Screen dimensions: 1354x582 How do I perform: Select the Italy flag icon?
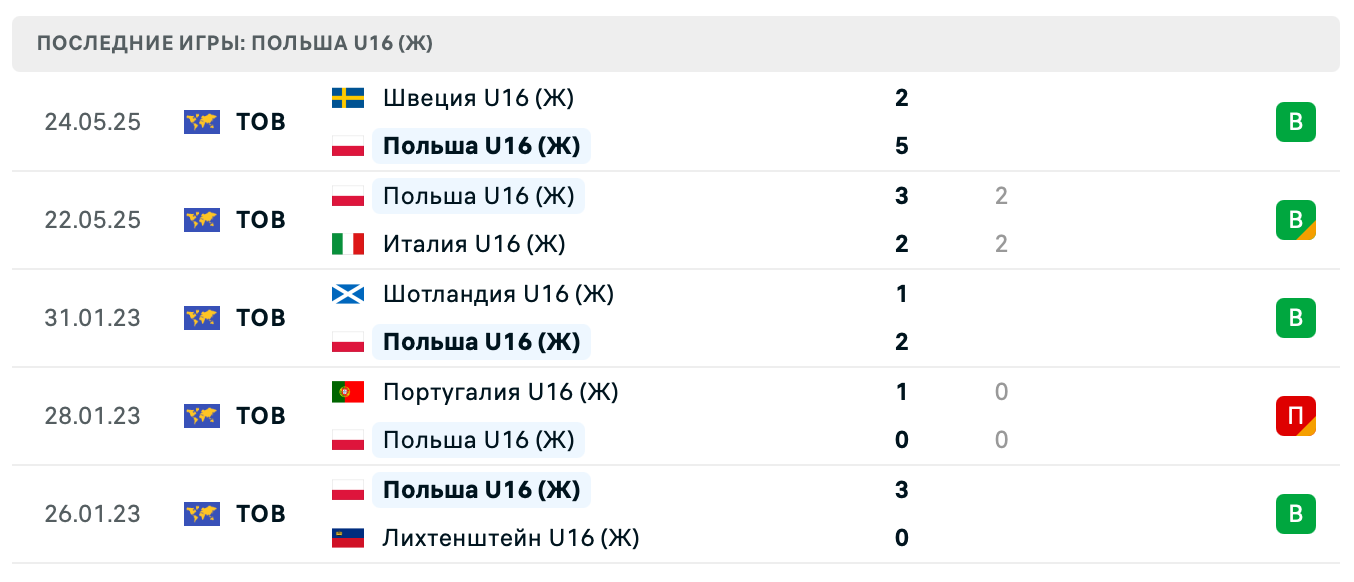click(347, 244)
